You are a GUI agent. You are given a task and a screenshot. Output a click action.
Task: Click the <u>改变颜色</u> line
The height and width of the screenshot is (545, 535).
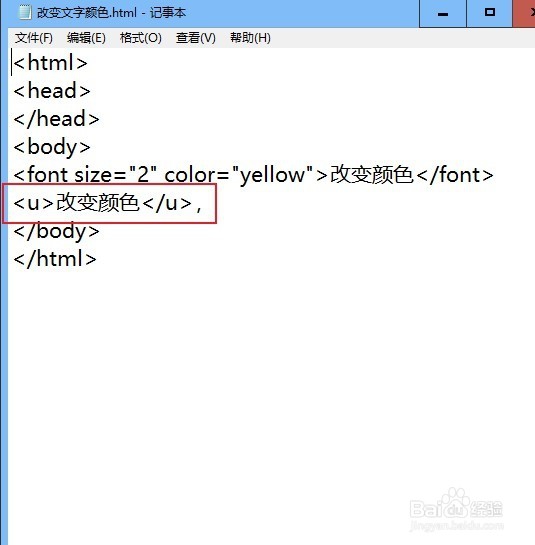(107, 203)
